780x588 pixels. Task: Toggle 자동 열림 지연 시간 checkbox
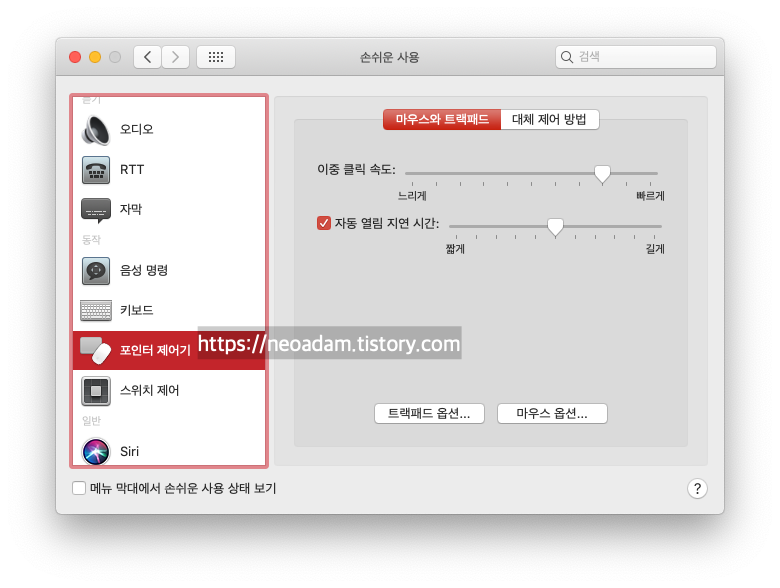(x=323, y=223)
